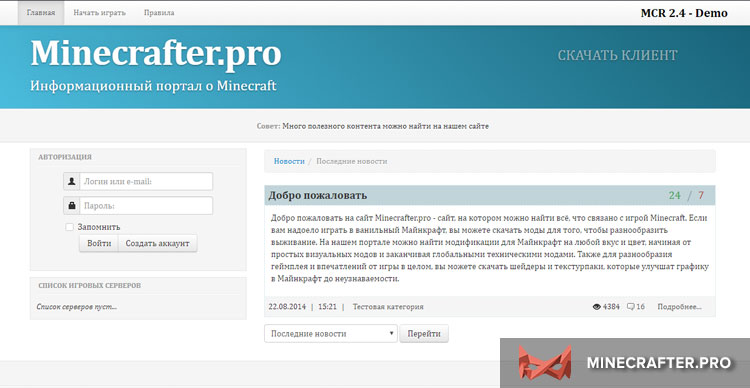Open the Правила menu item
This screenshot has width=750, height=388.
pyautogui.click(x=159, y=13)
